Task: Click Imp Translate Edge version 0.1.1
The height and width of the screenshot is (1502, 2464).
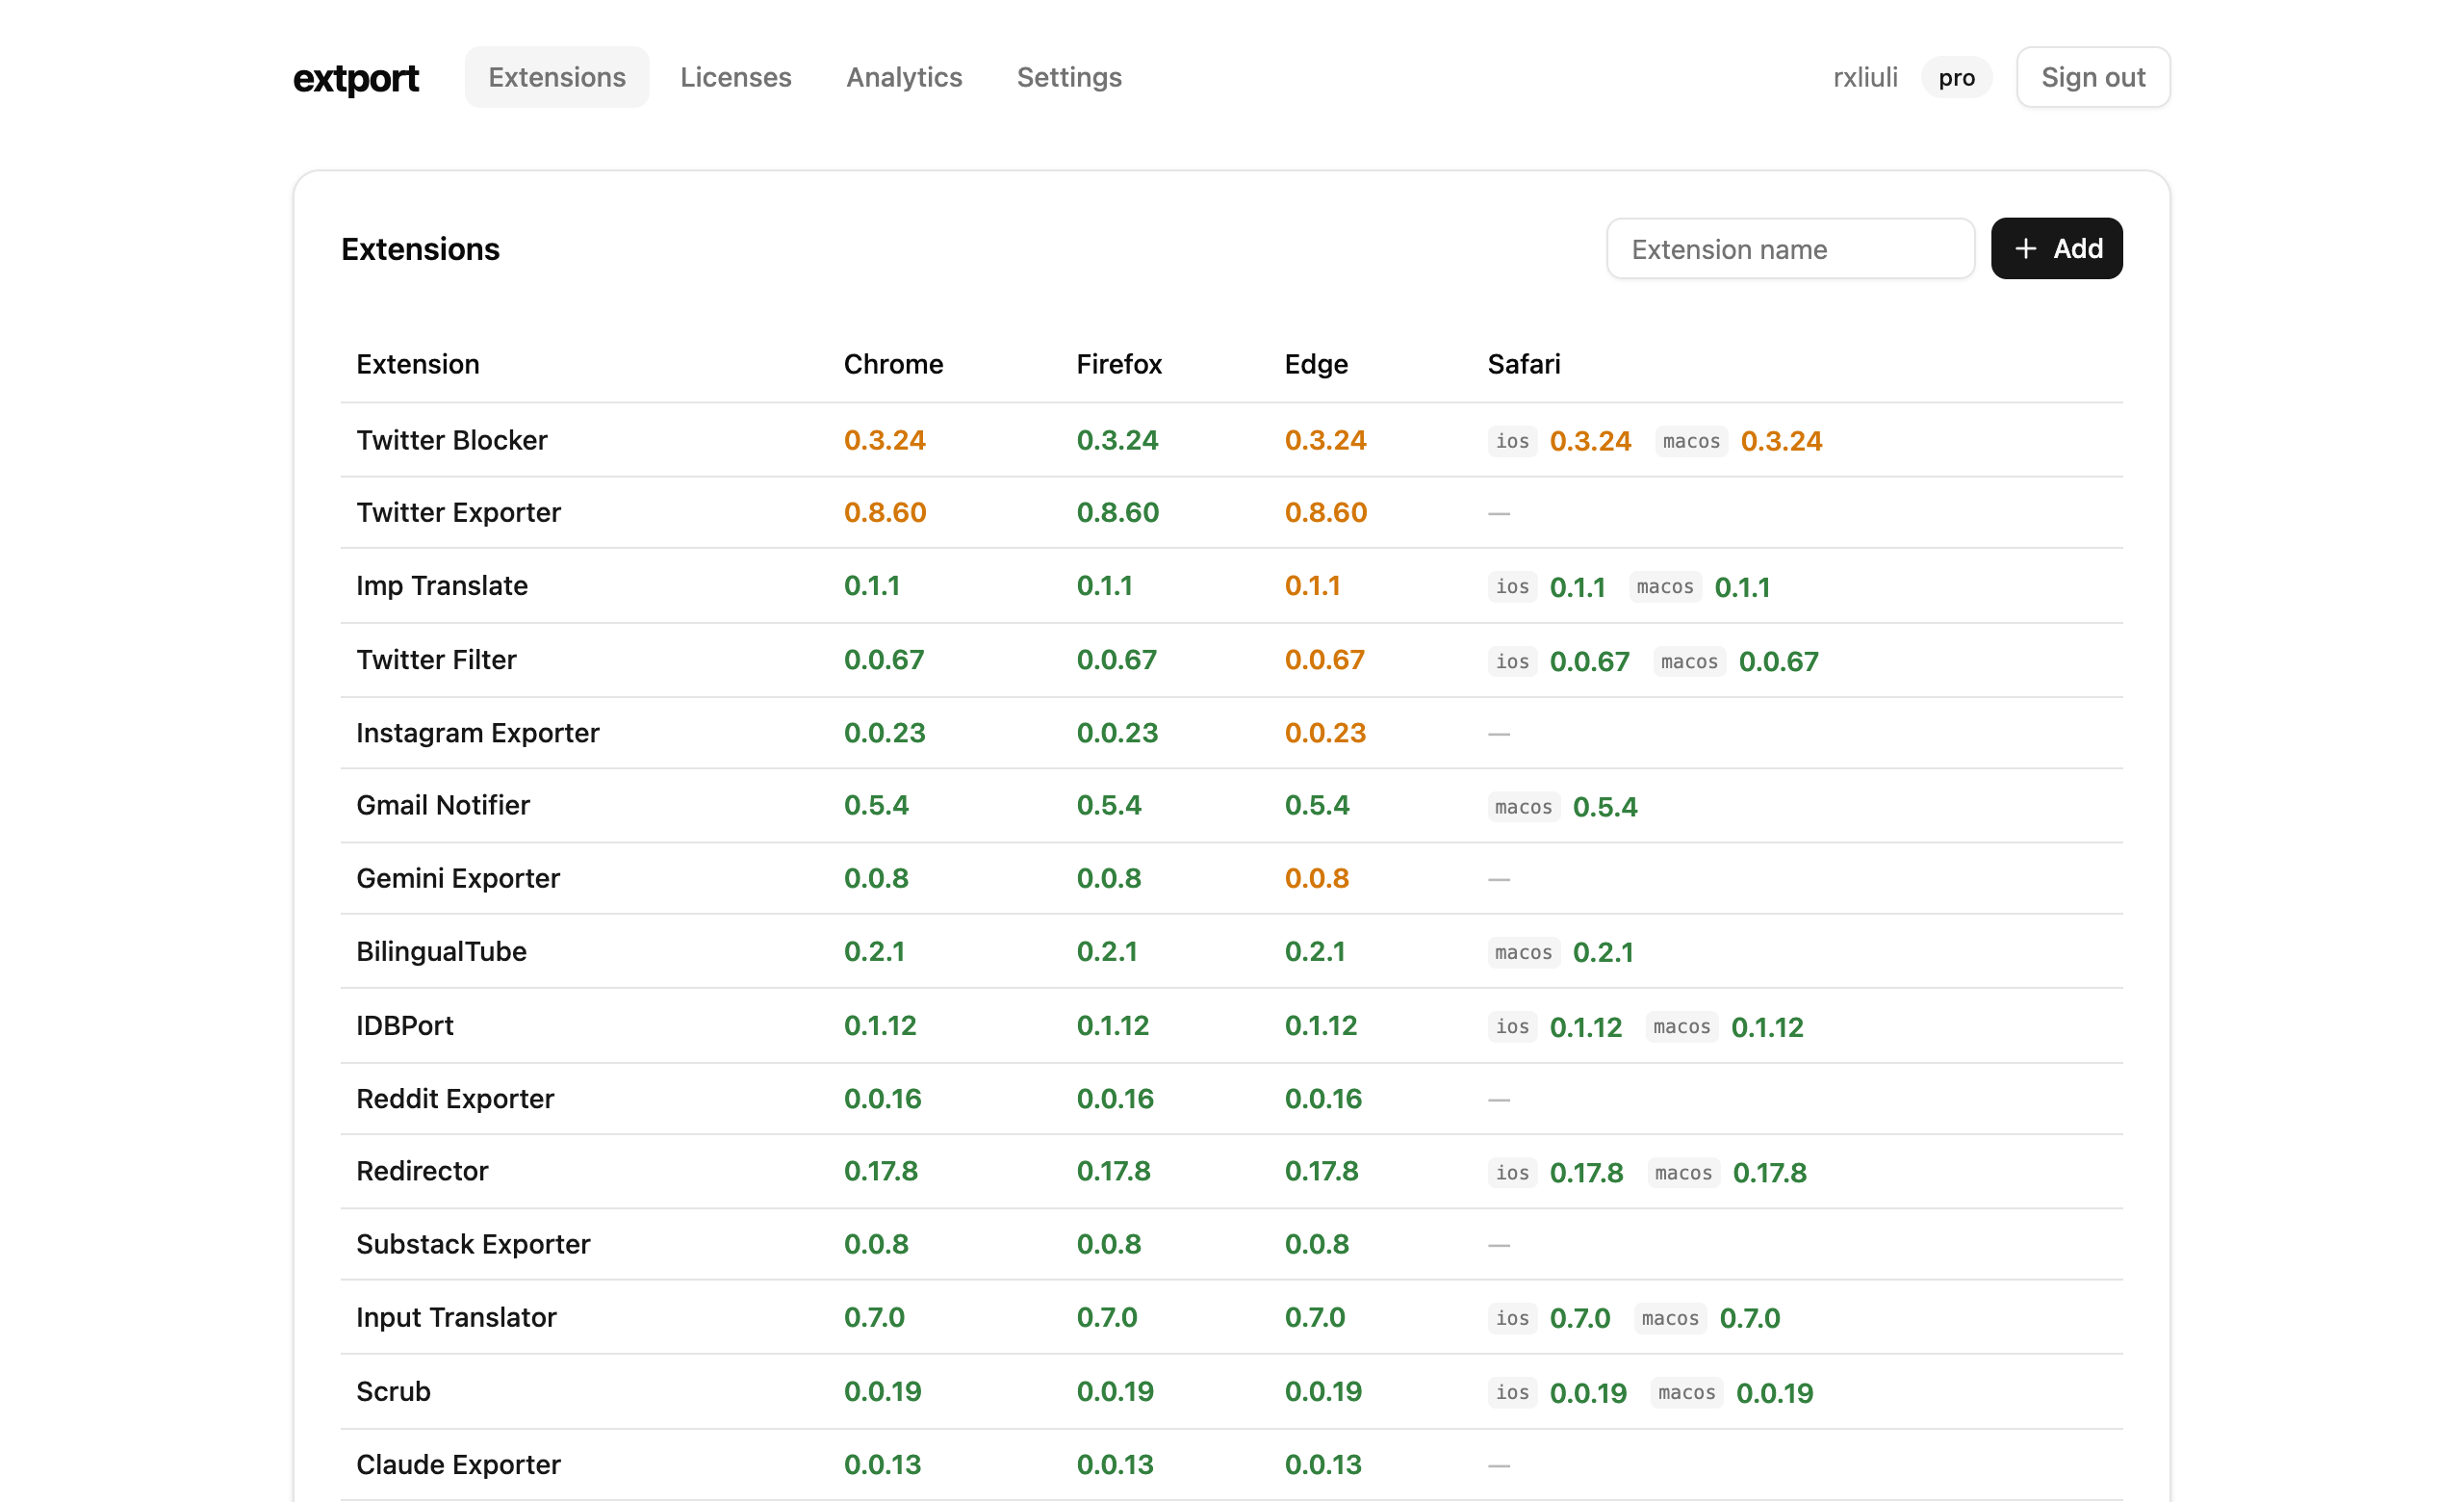Action: tap(1312, 585)
